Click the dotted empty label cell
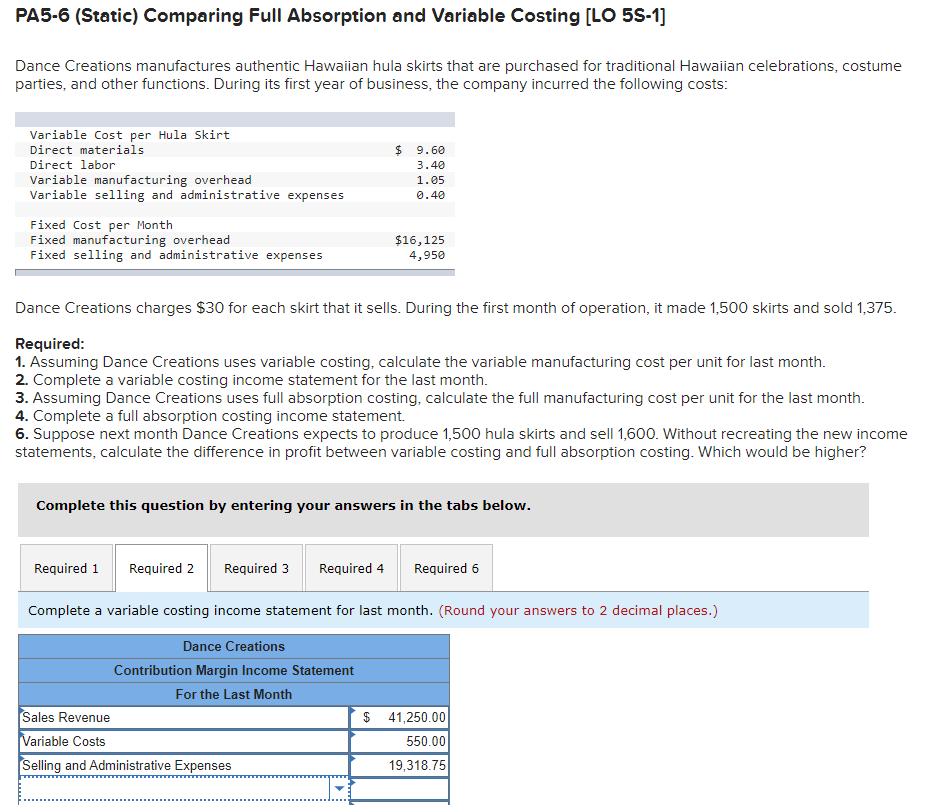938x805 pixels. 170,789
